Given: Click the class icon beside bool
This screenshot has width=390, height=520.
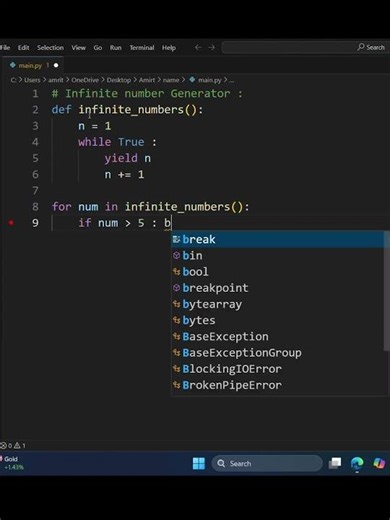Looking at the screenshot, I should tap(177, 272).
